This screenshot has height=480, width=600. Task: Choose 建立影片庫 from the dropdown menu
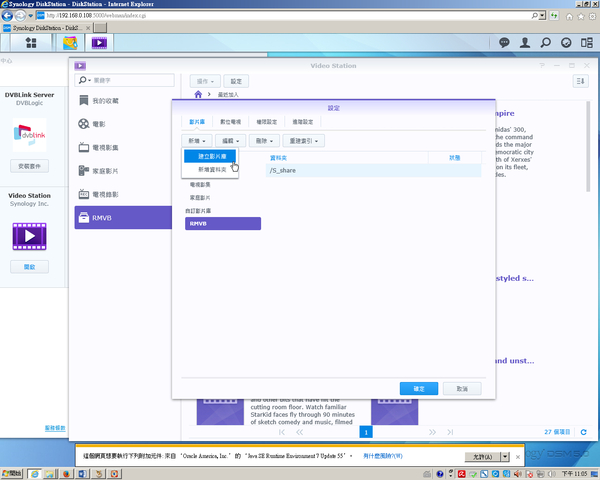[x=211, y=157]
